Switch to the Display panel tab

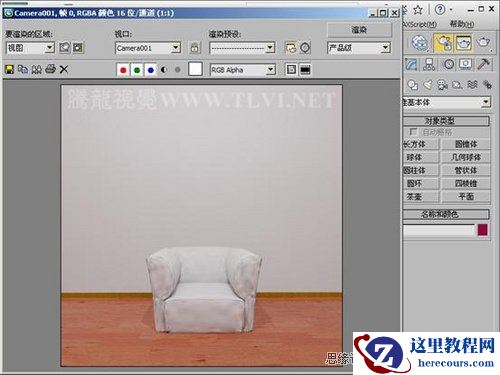[x=466, y=64]
